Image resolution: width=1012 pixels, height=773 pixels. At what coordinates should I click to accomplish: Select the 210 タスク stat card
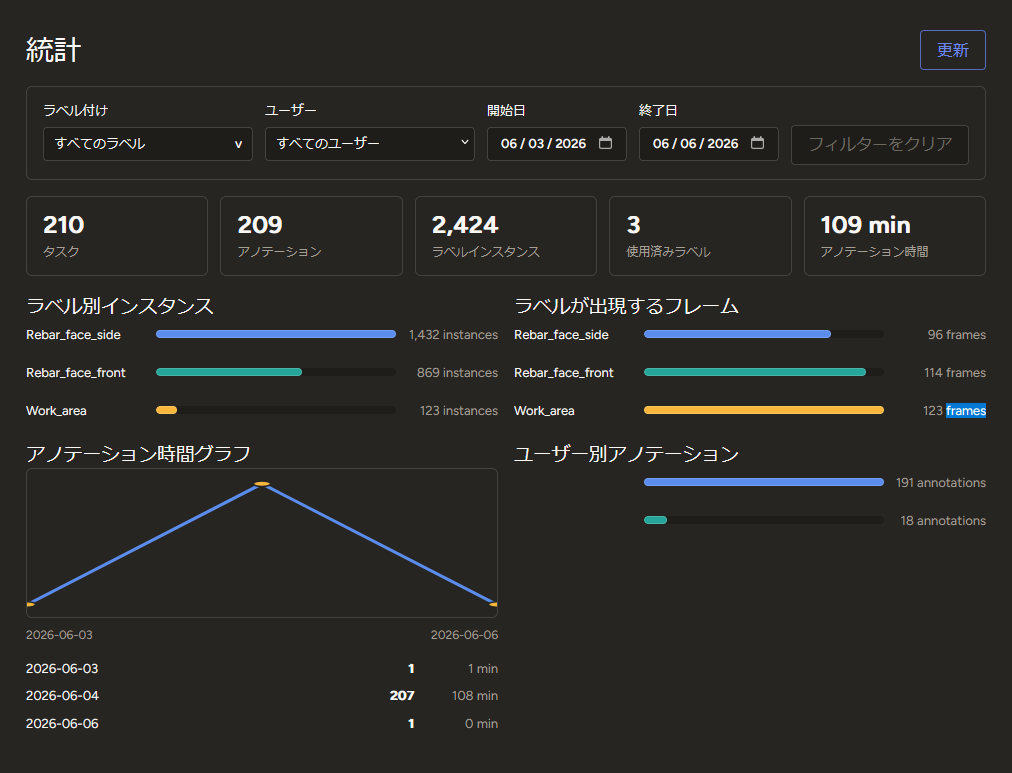point(117,236)
